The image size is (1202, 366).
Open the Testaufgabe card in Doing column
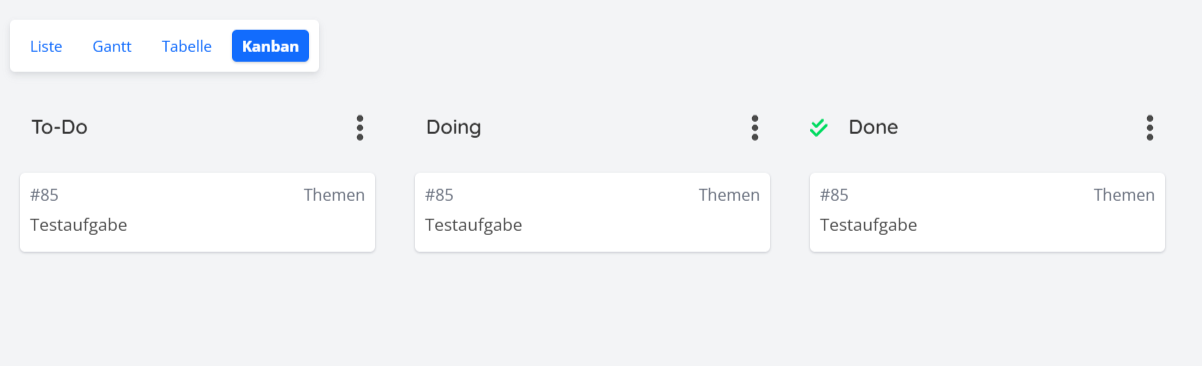click(x=592, y=212)
